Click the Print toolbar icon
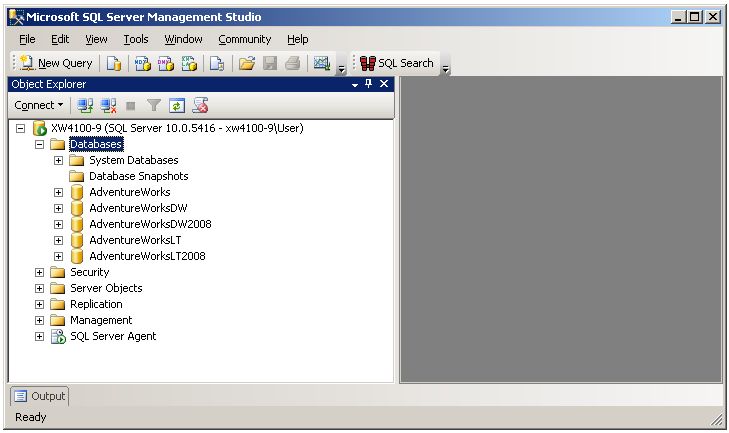The image size is (729, 433). (292, 63)
